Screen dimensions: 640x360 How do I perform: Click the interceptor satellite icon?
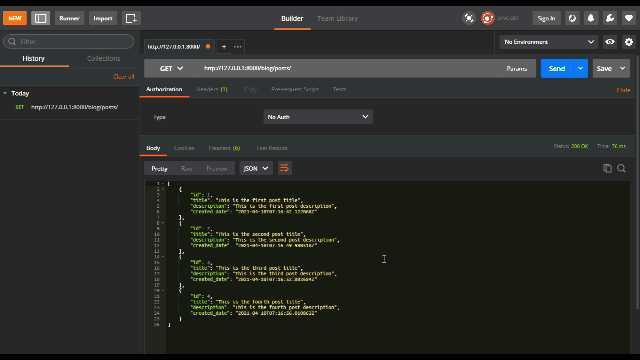469,18
